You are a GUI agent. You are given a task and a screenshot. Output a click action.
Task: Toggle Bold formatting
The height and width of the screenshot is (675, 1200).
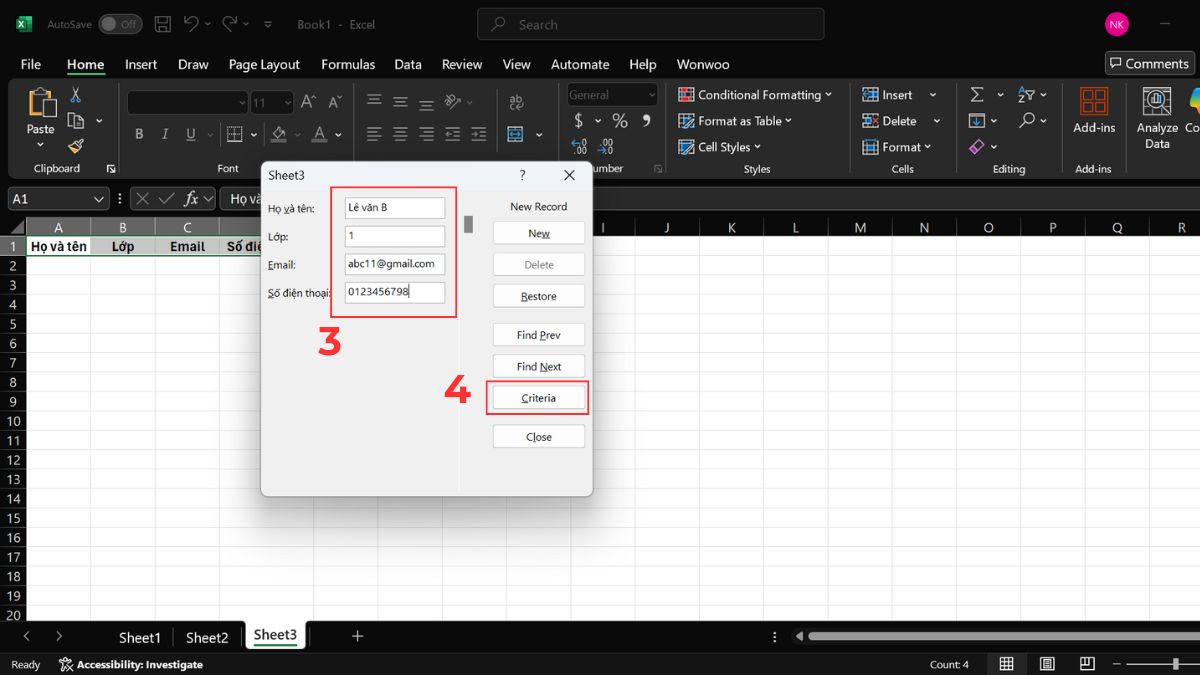coord(138,133)
